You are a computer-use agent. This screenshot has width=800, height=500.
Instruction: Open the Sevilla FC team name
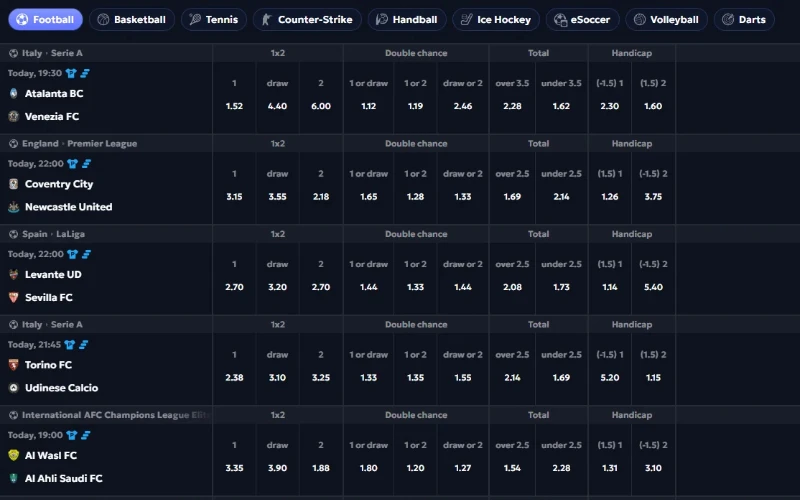(x=48, y=297)
